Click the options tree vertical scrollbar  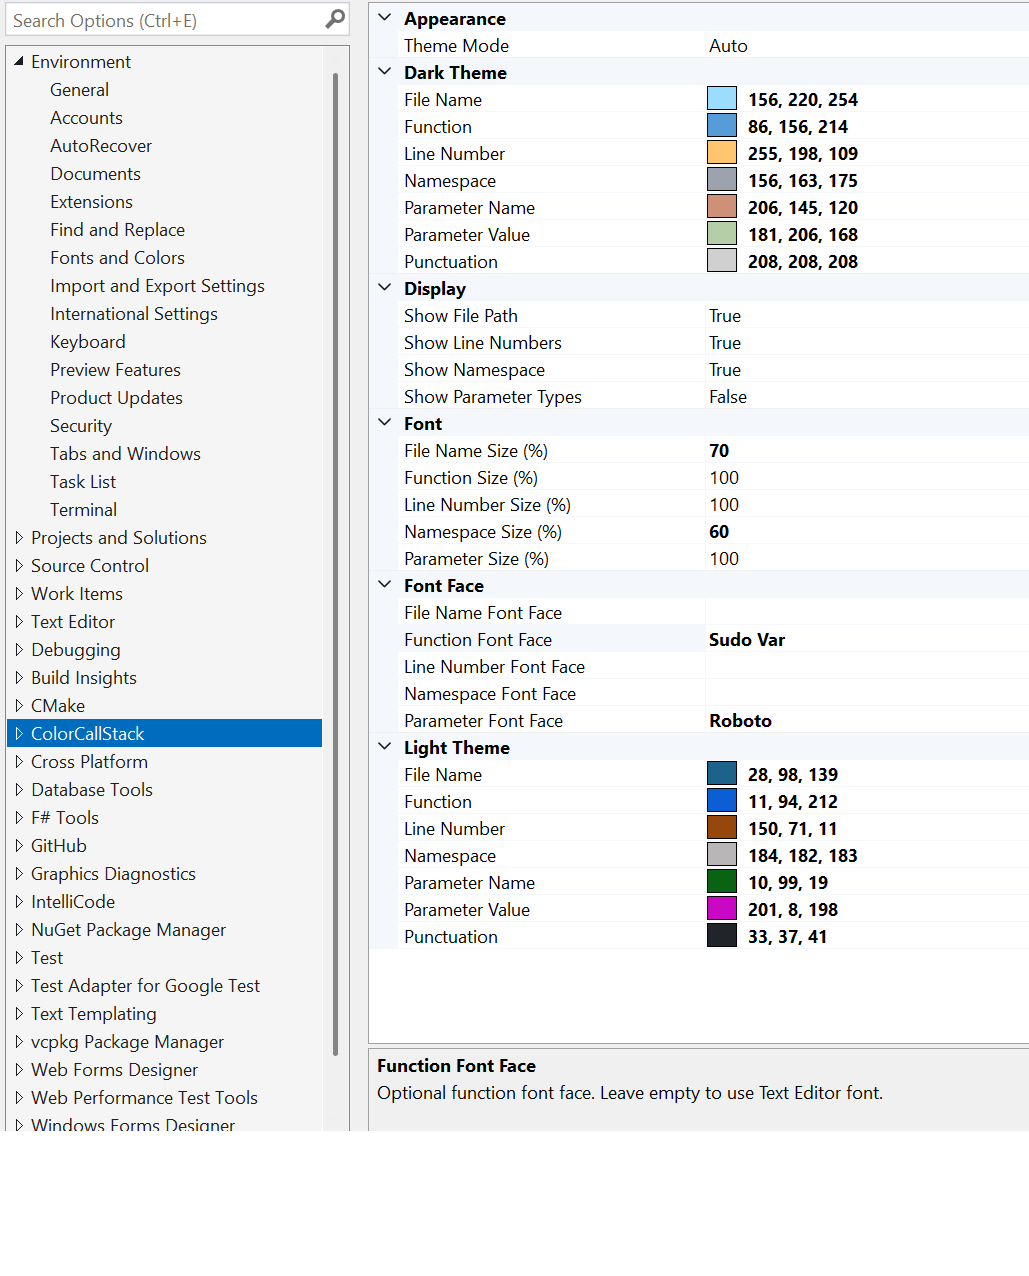pyautogui.click(x=336, y=560)
